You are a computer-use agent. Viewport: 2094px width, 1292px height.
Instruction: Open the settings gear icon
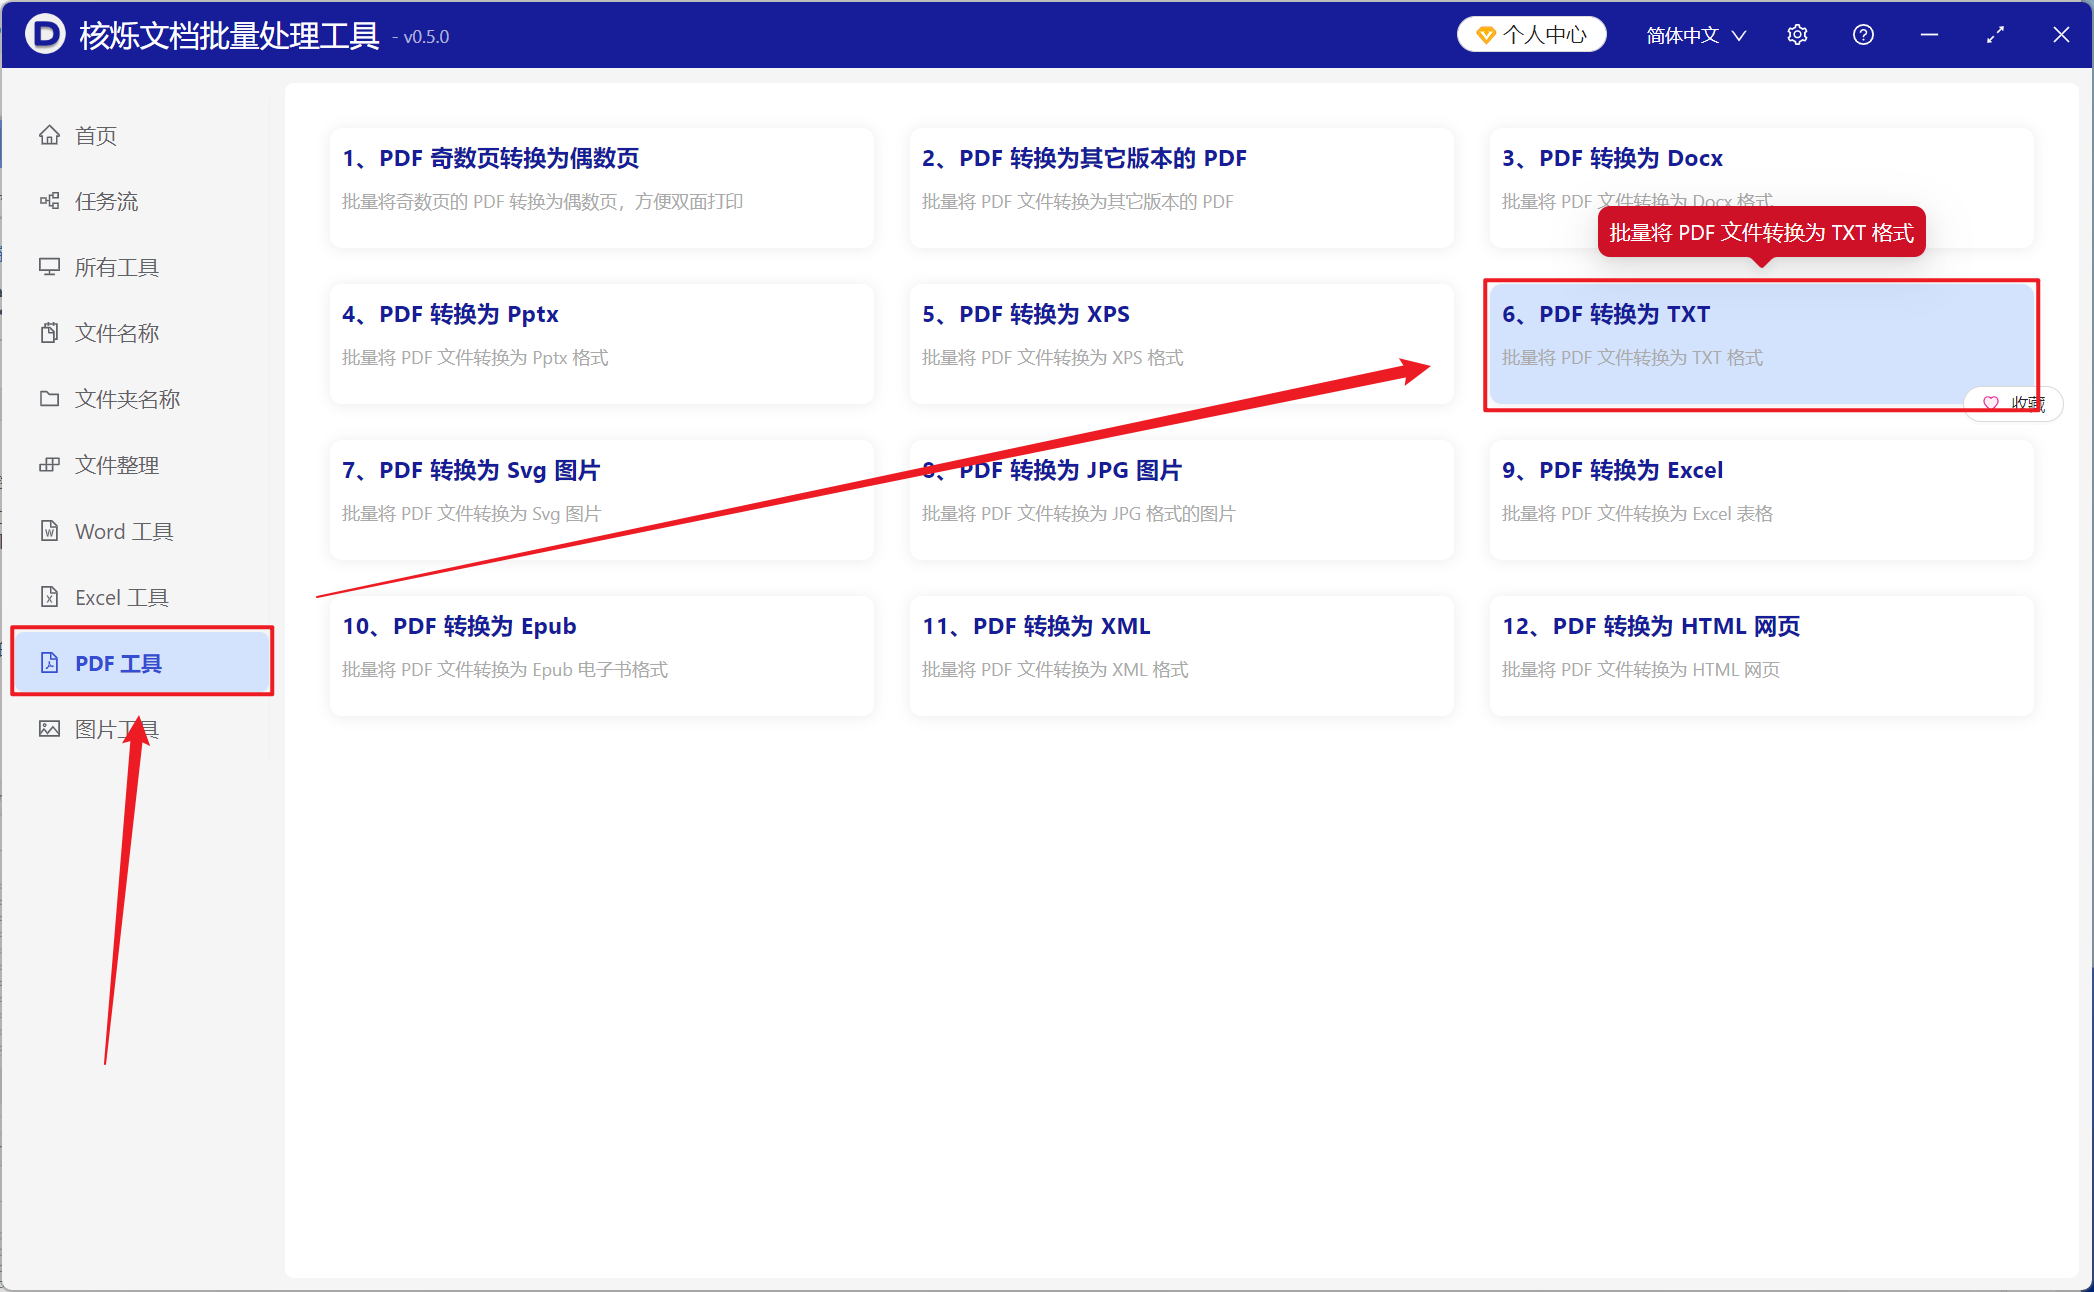1797,35
